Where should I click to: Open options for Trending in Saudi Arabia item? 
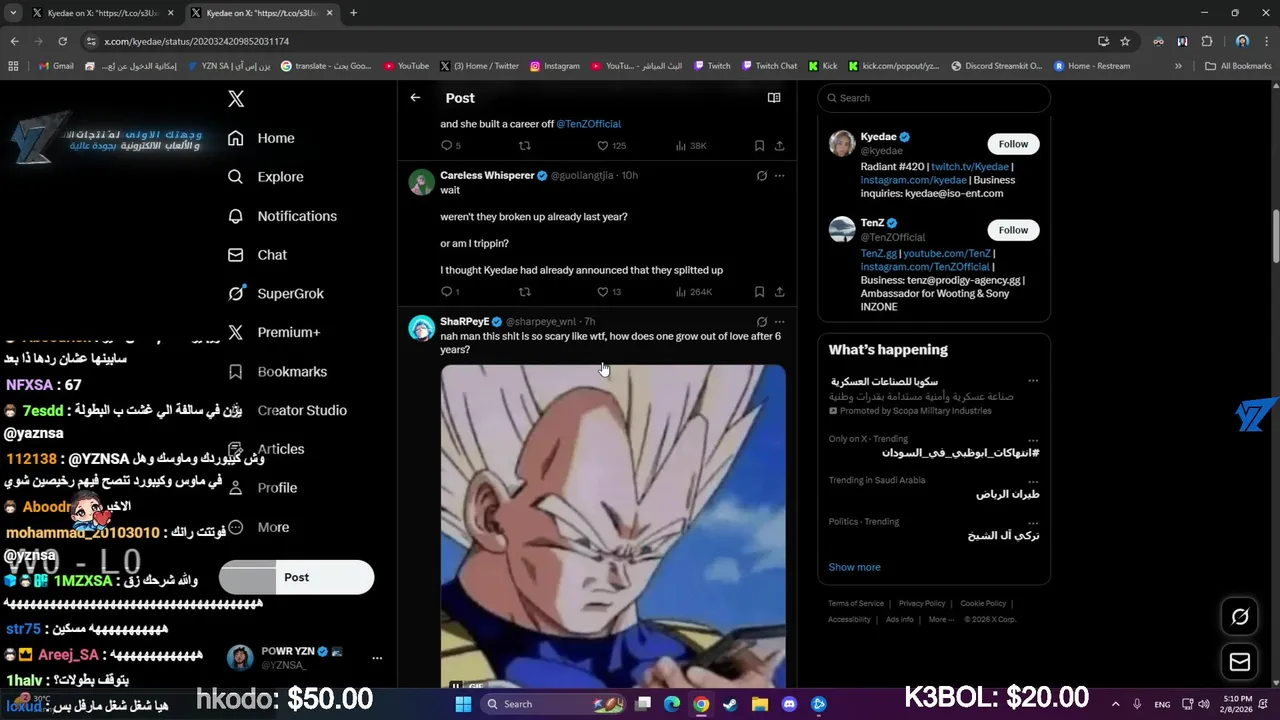(x=1033, y=481)
